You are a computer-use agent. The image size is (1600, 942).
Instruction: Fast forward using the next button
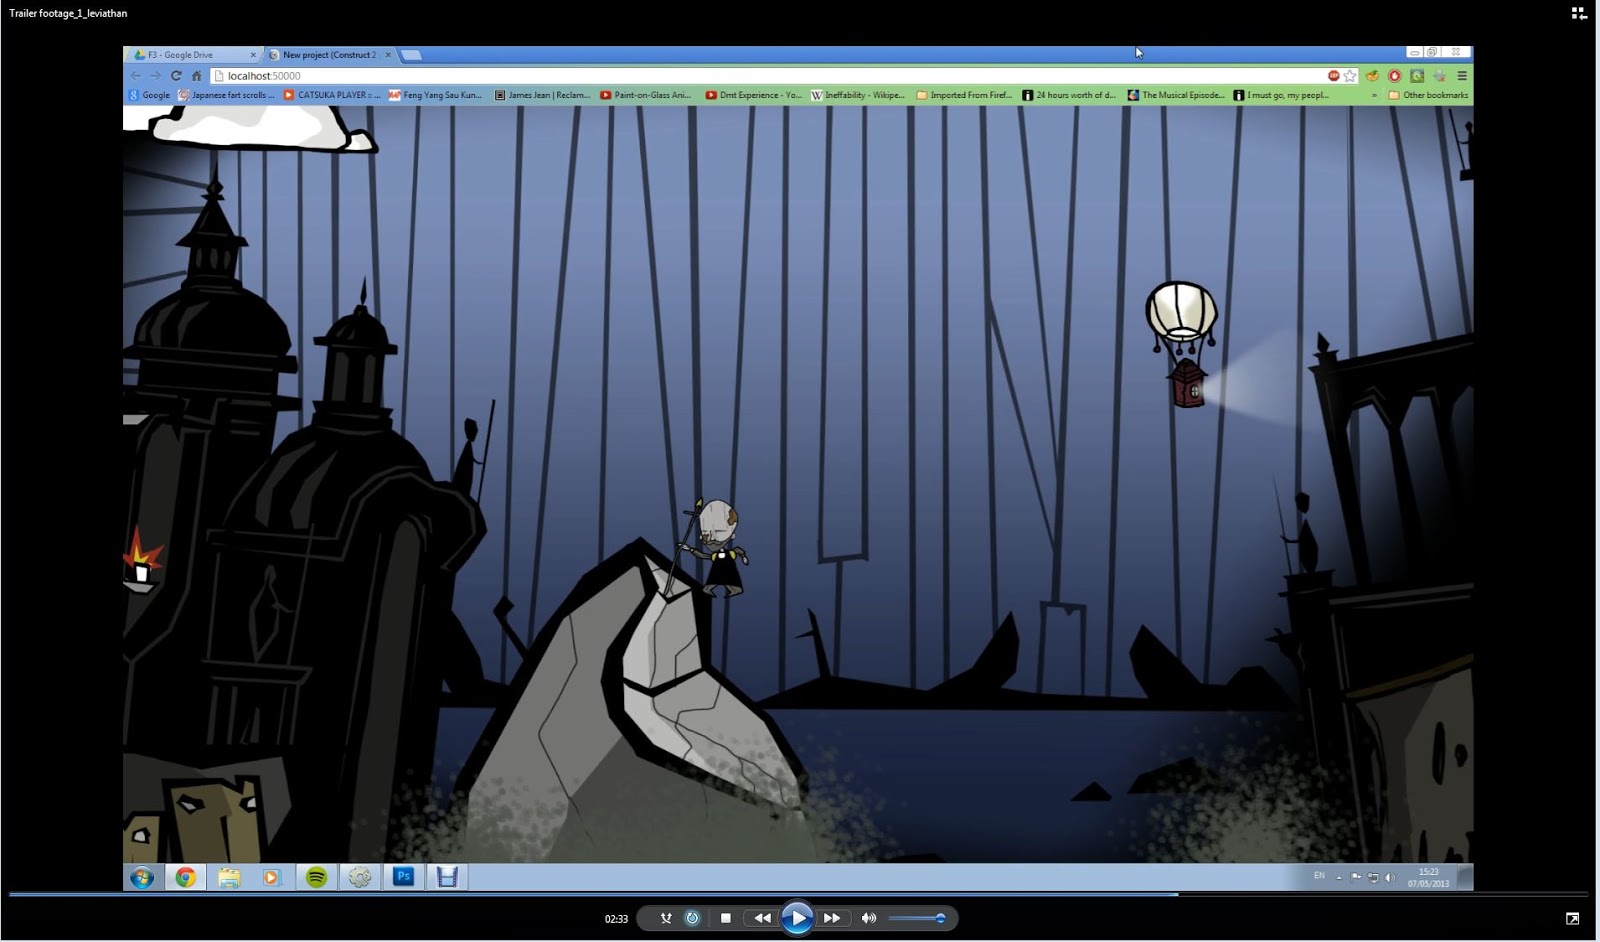832,918
